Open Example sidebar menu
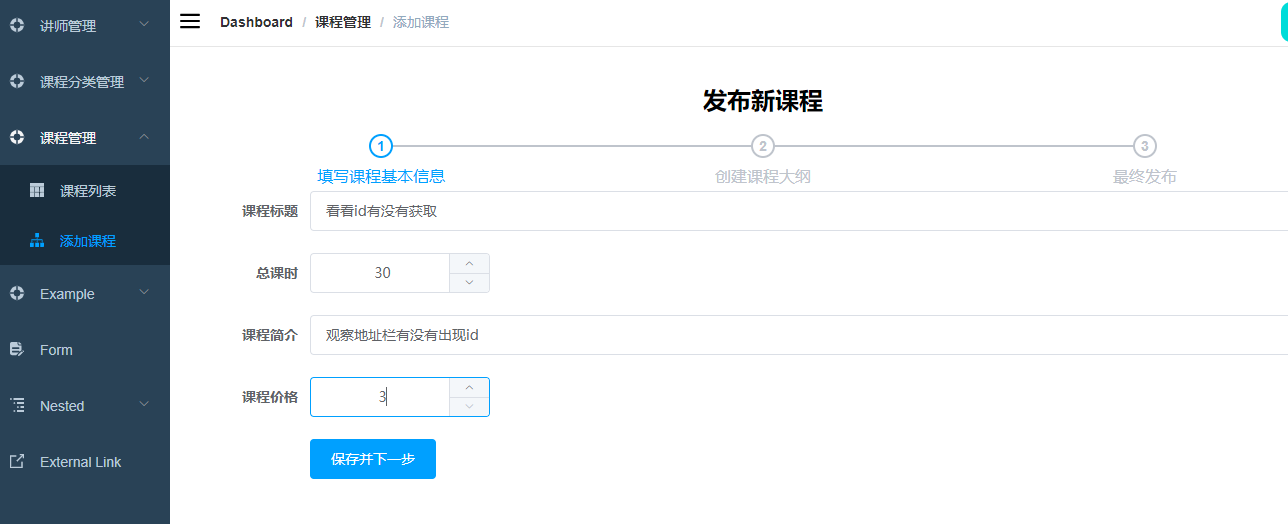 [85, 294]
